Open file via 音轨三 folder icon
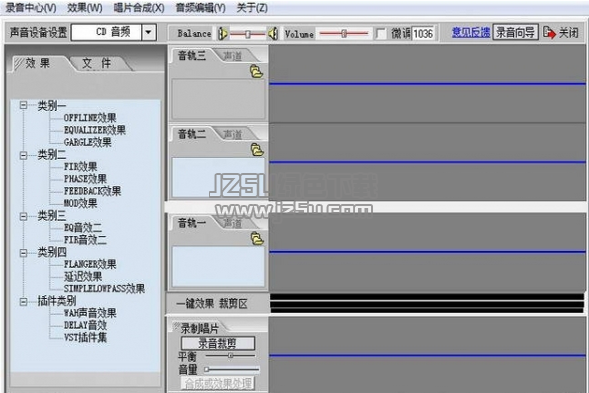The height and width of the screenshot is (393, 589). click(257, 71)
